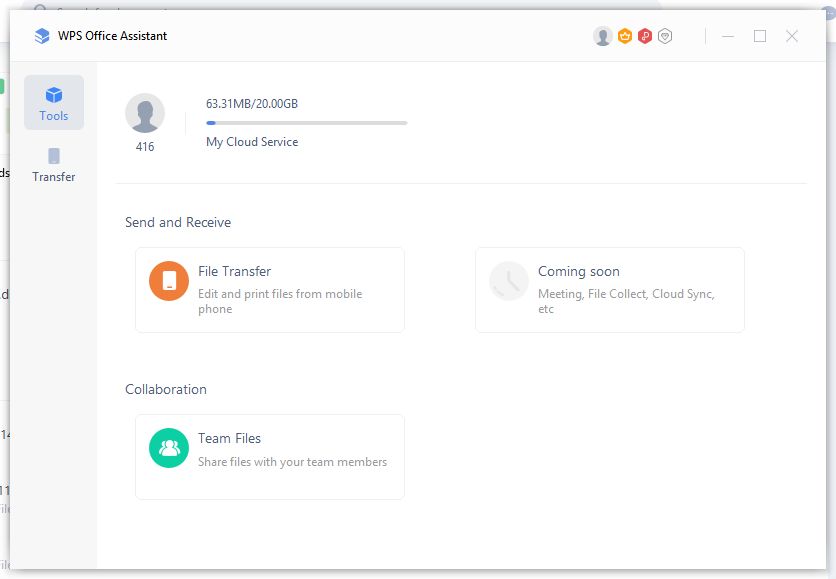Viewport: 836px width, 579px height.
Task: Click the small title bar account avatar
Action: coord(603,36)
